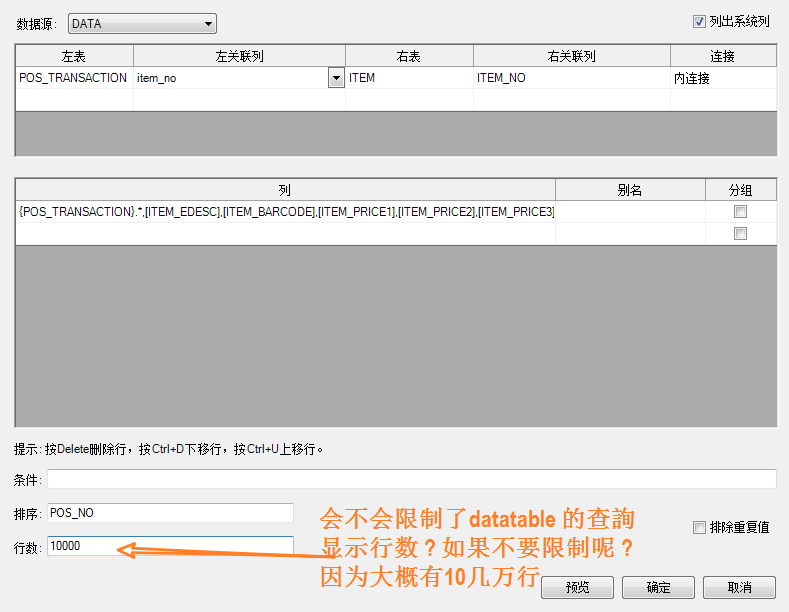789x612 pixels.
Task: Click the 右表 column header
Action: [409, 56]
